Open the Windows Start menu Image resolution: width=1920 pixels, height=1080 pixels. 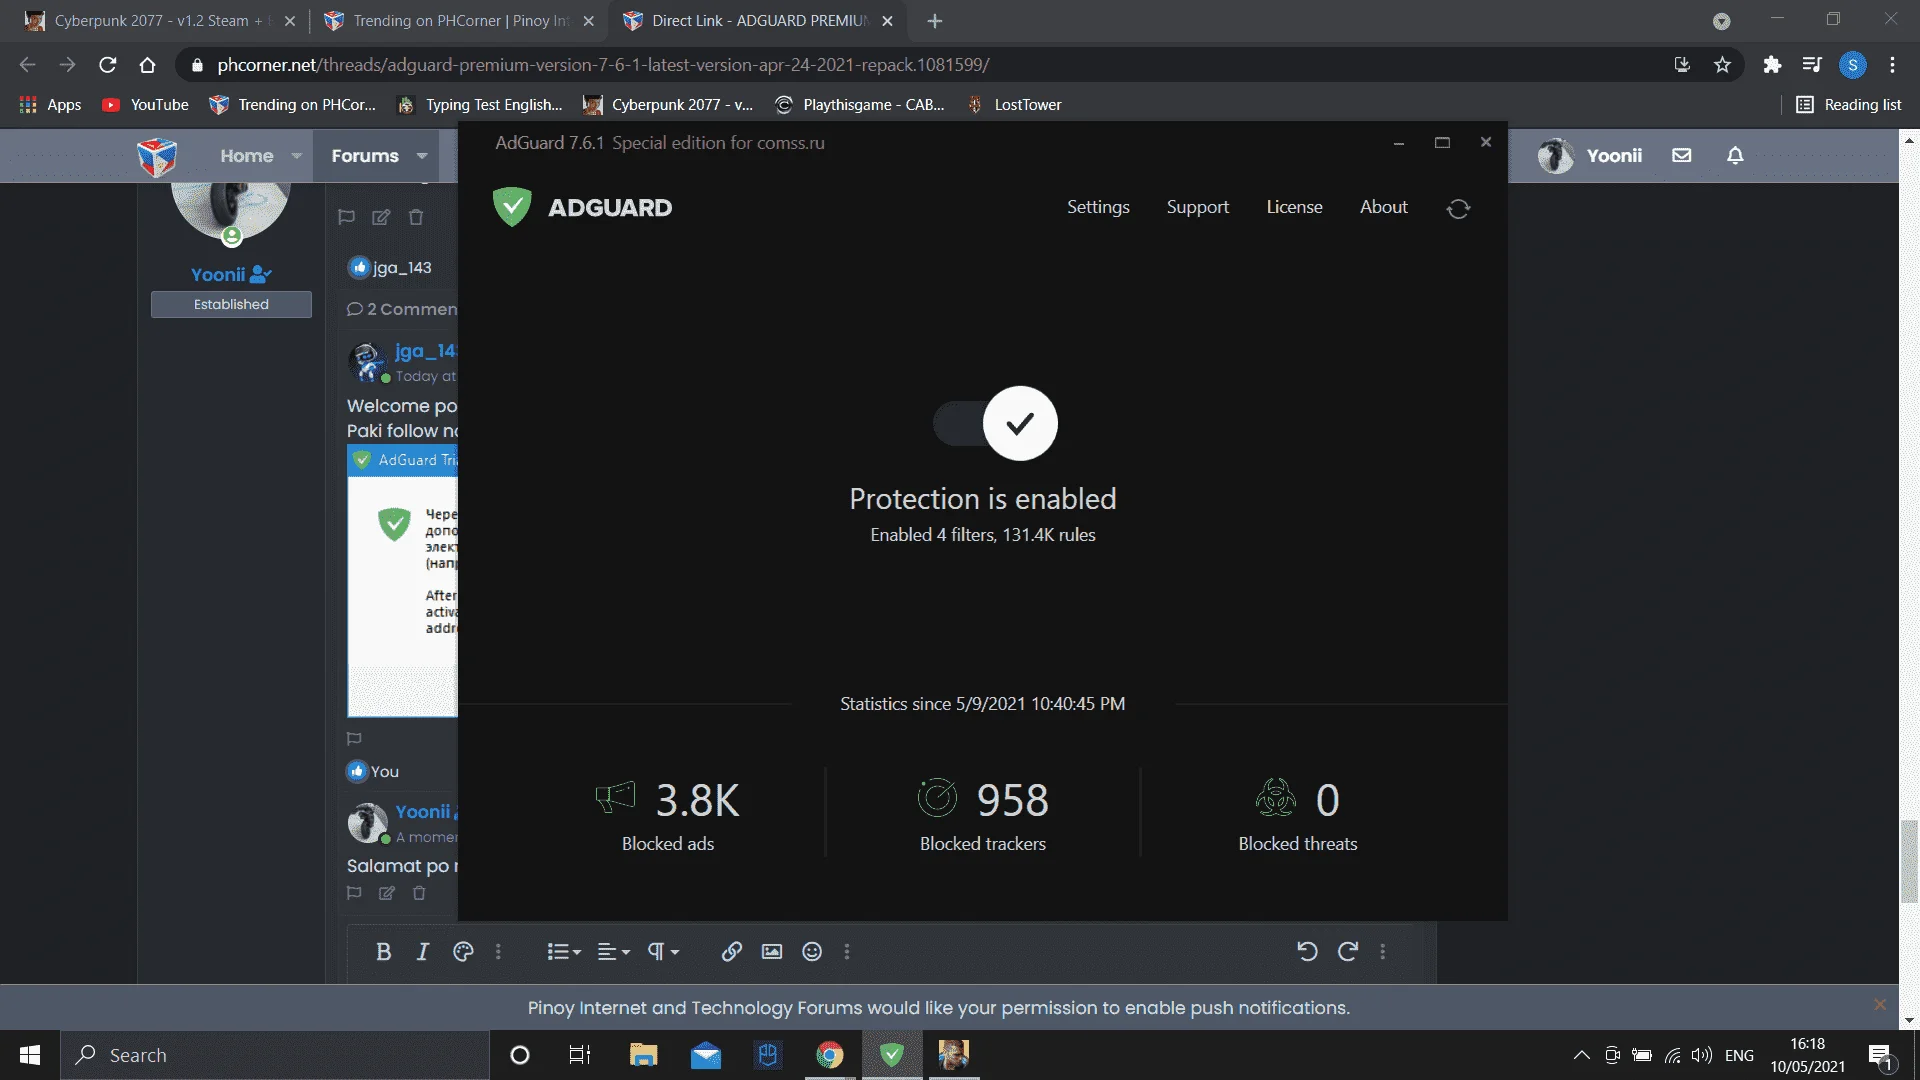coord(30,1055)
